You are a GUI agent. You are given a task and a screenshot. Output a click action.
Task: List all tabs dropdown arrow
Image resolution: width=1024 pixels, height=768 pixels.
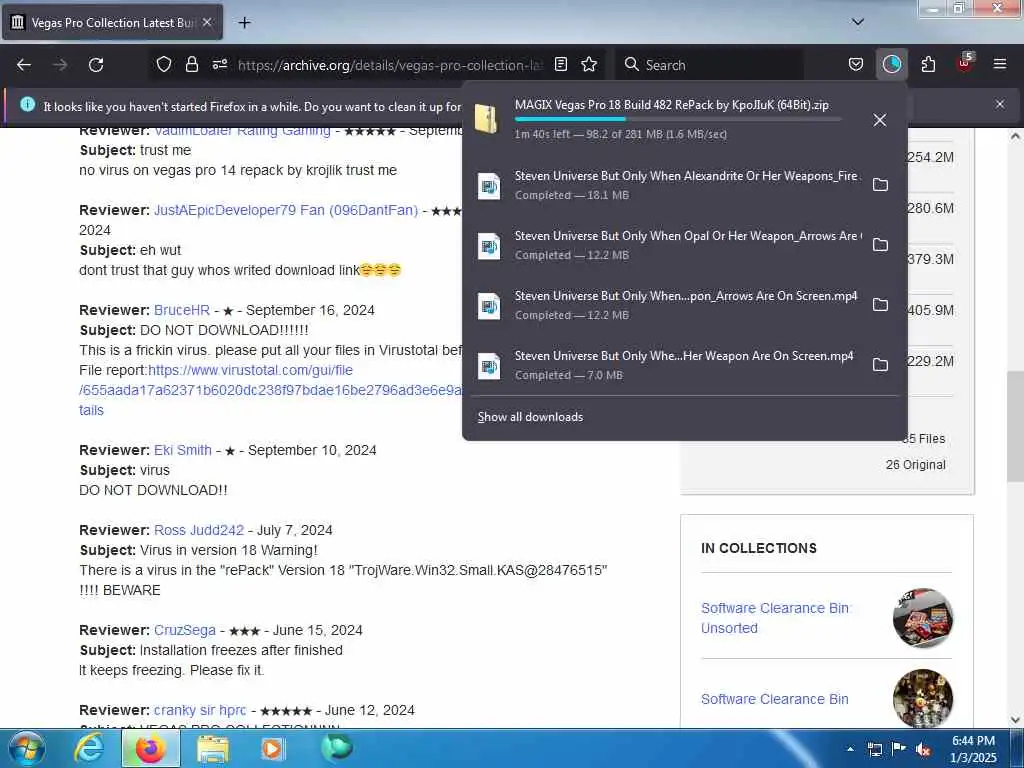[858, 22]
